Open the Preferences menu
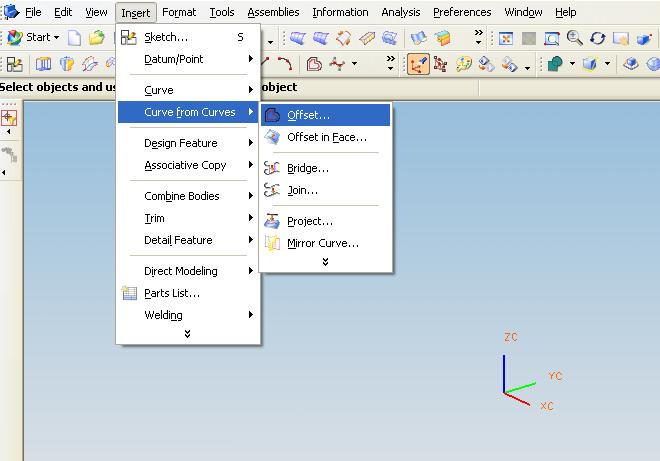This screenshot has height=461, width=660. pyautogui.click(x=462, y=13)
